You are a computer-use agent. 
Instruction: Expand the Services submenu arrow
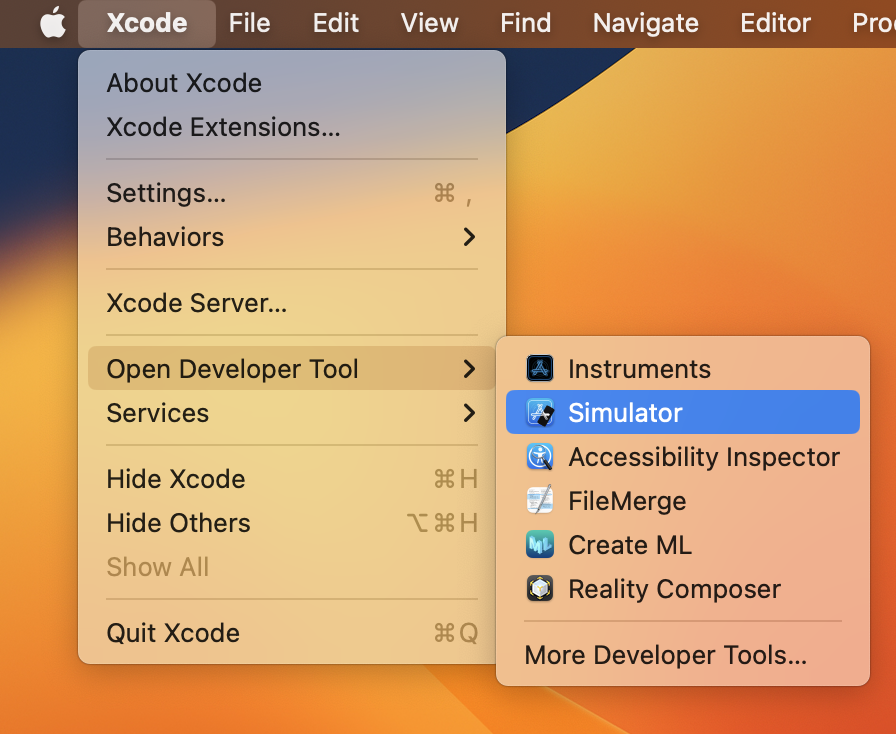click(469, 413)
